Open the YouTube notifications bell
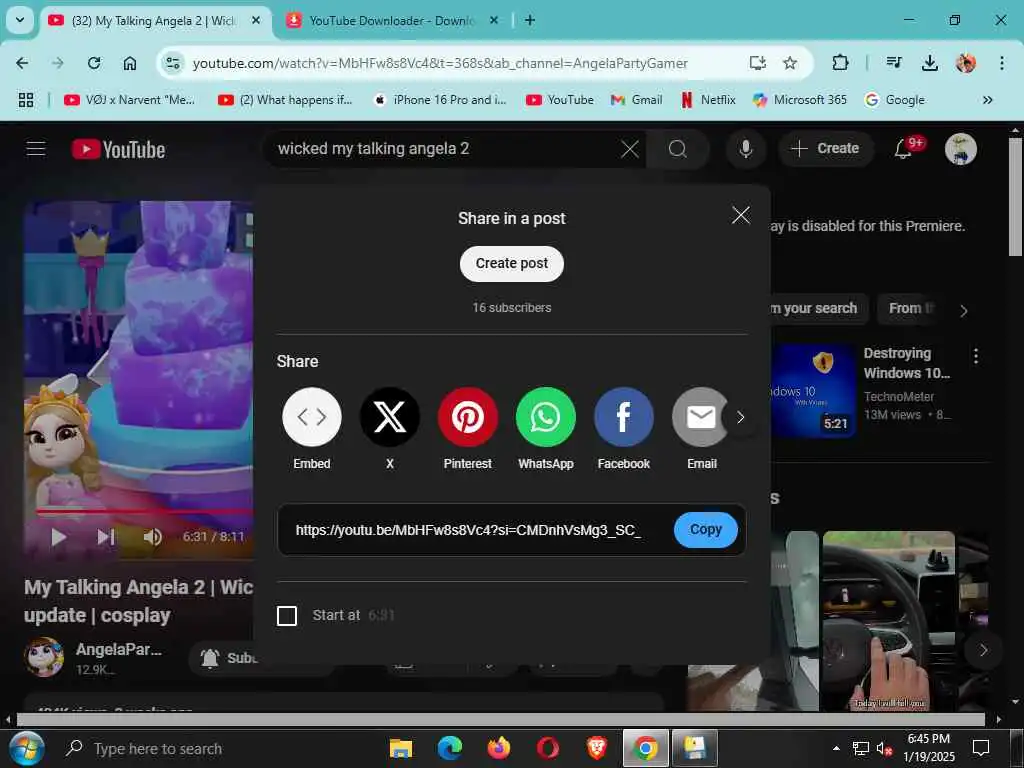 tap(903, 149)
